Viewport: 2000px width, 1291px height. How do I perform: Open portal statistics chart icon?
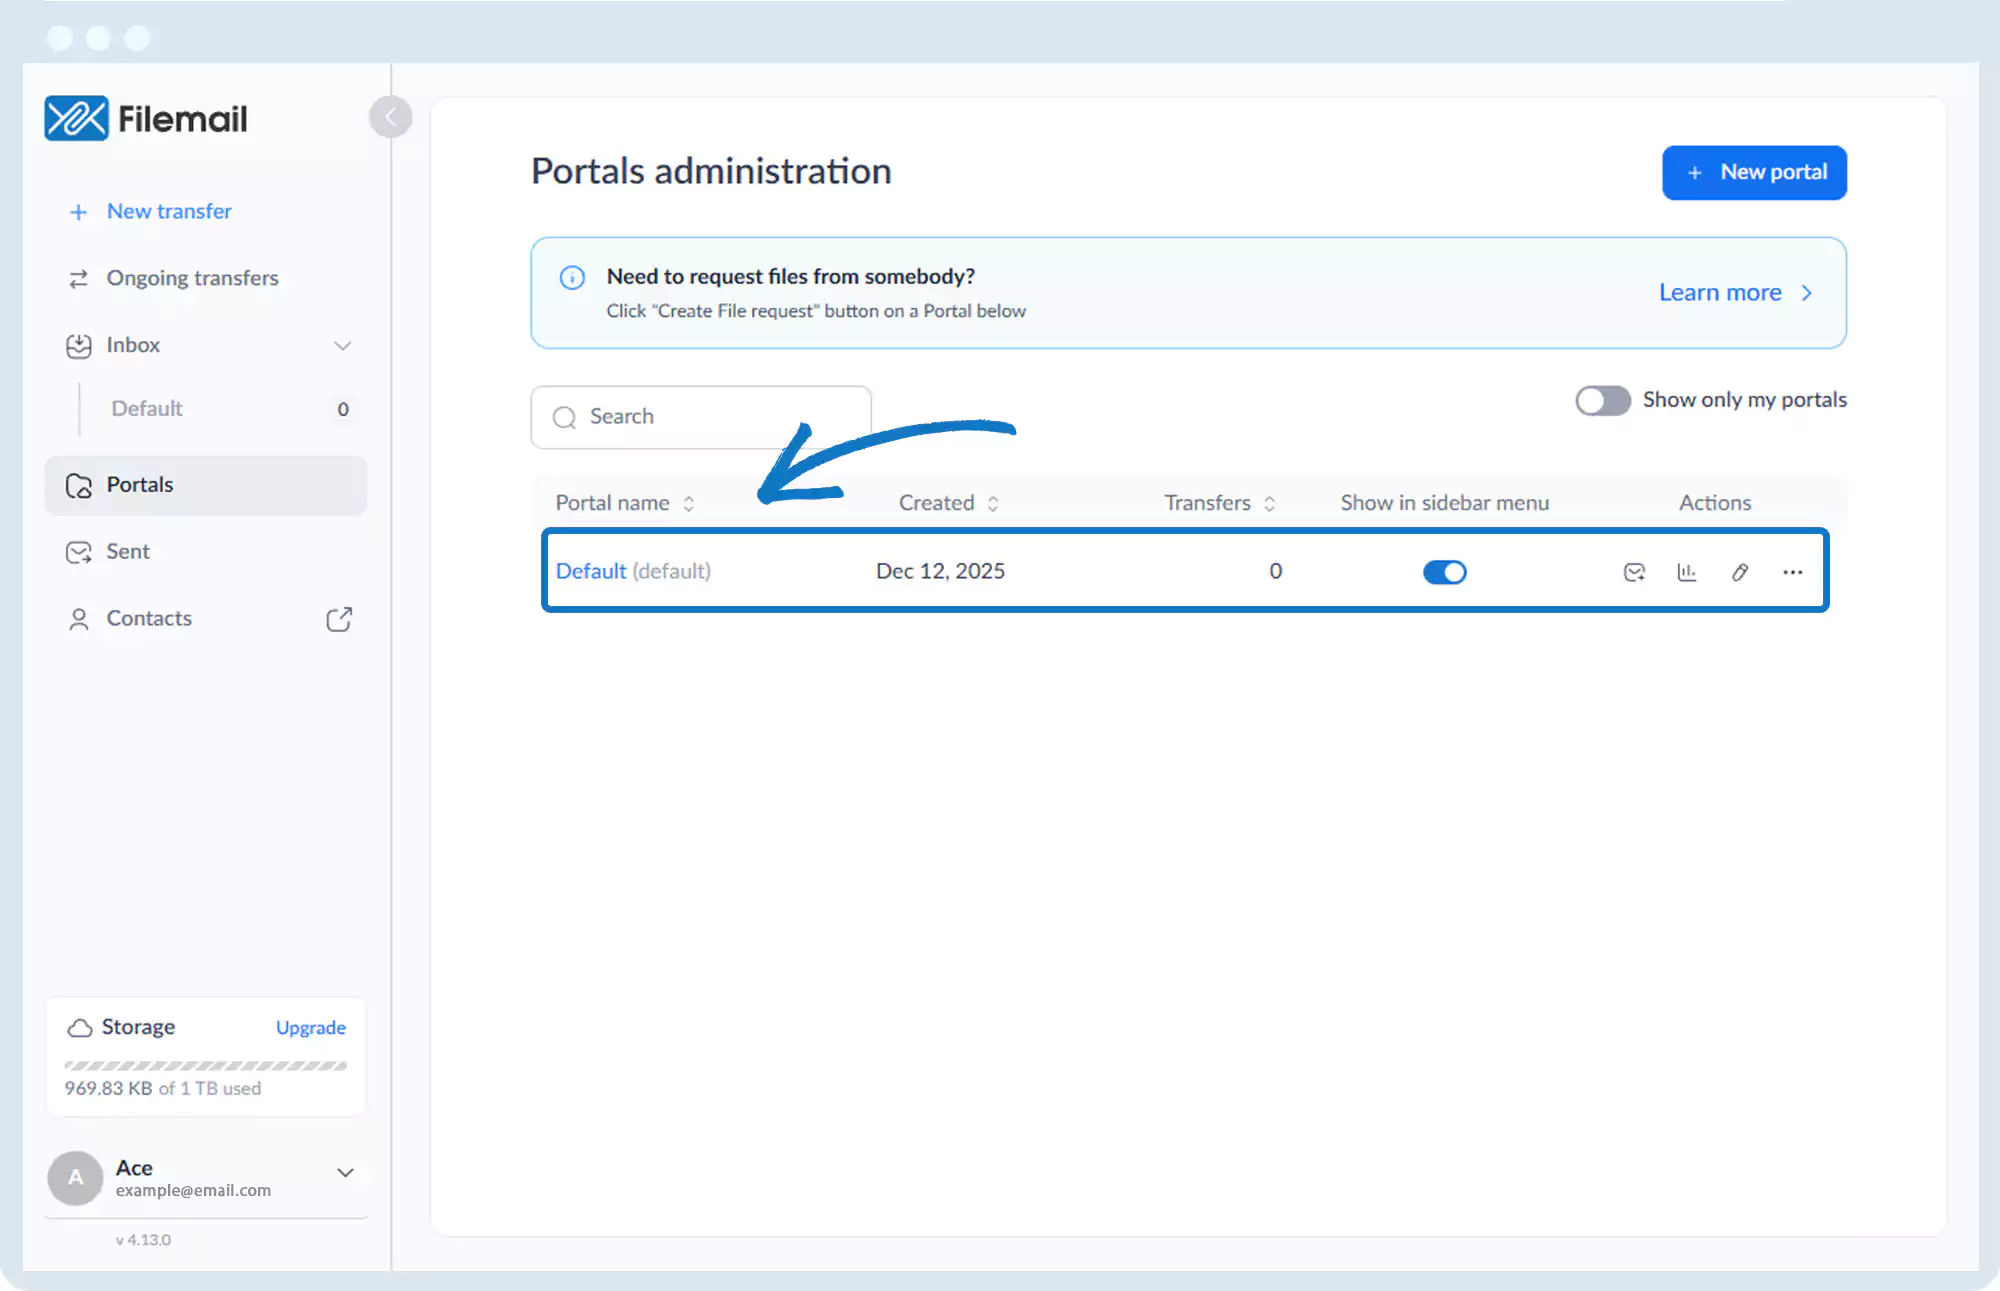tap(1687, 572)
